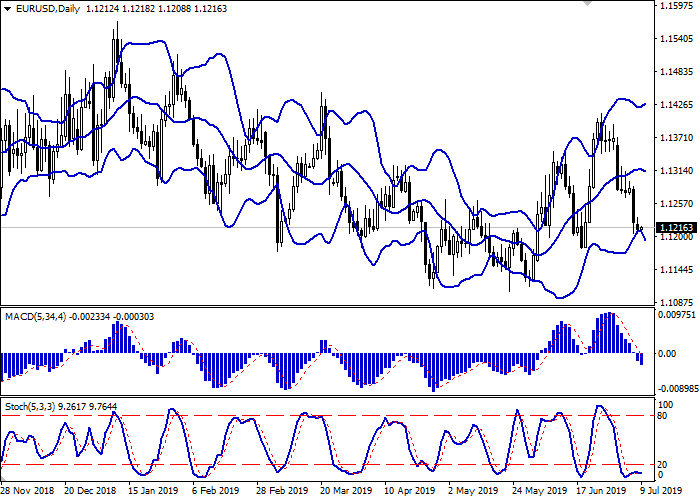Select the 28 Nov 2018 date label
This screenshot has width=700, height=500.
tap(27, 491)
